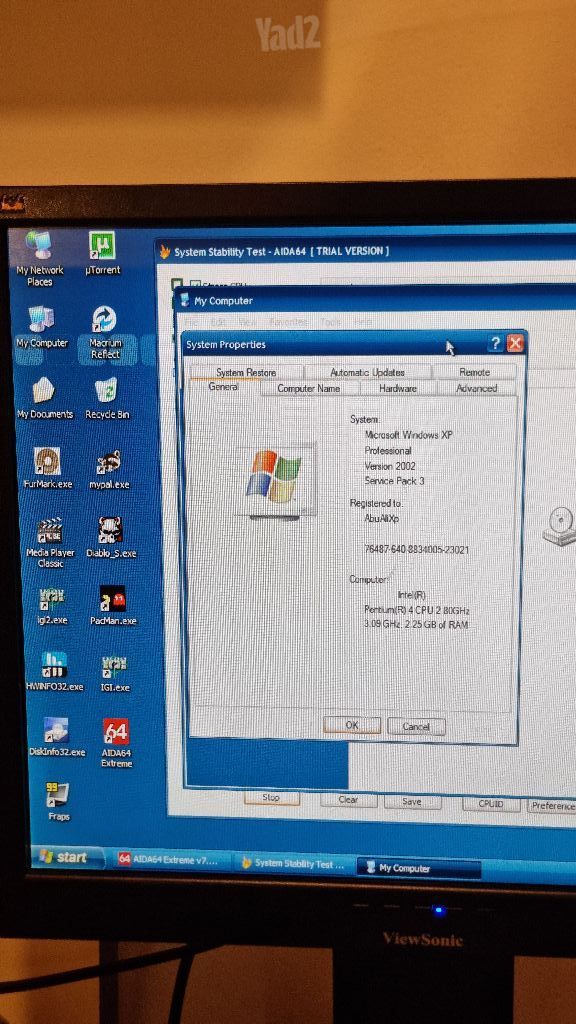Switch to System Stability Test taskbar button
The width and height of the screenshot is (576, 1024).
(295, 864)
